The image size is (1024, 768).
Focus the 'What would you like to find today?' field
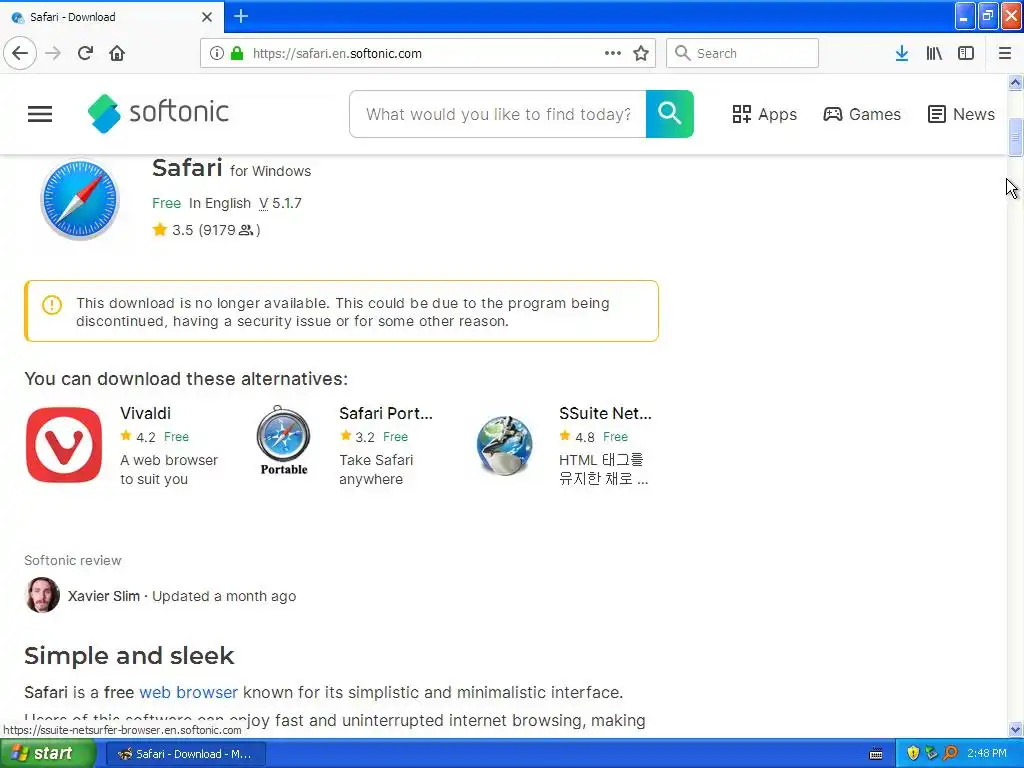click(498, 114)
